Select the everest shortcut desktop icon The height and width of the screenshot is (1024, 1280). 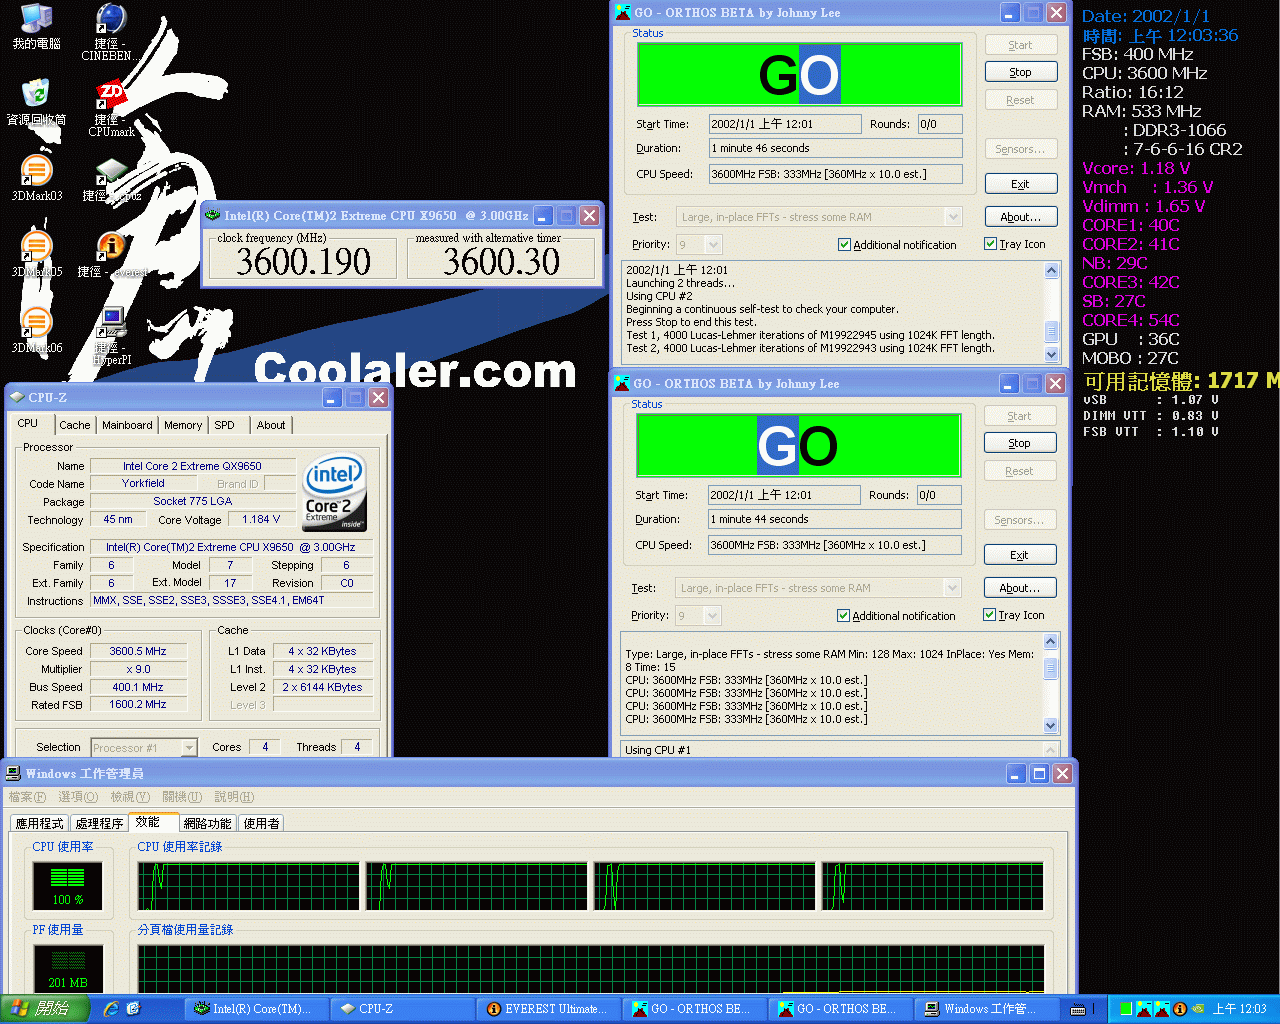[110, 254]
